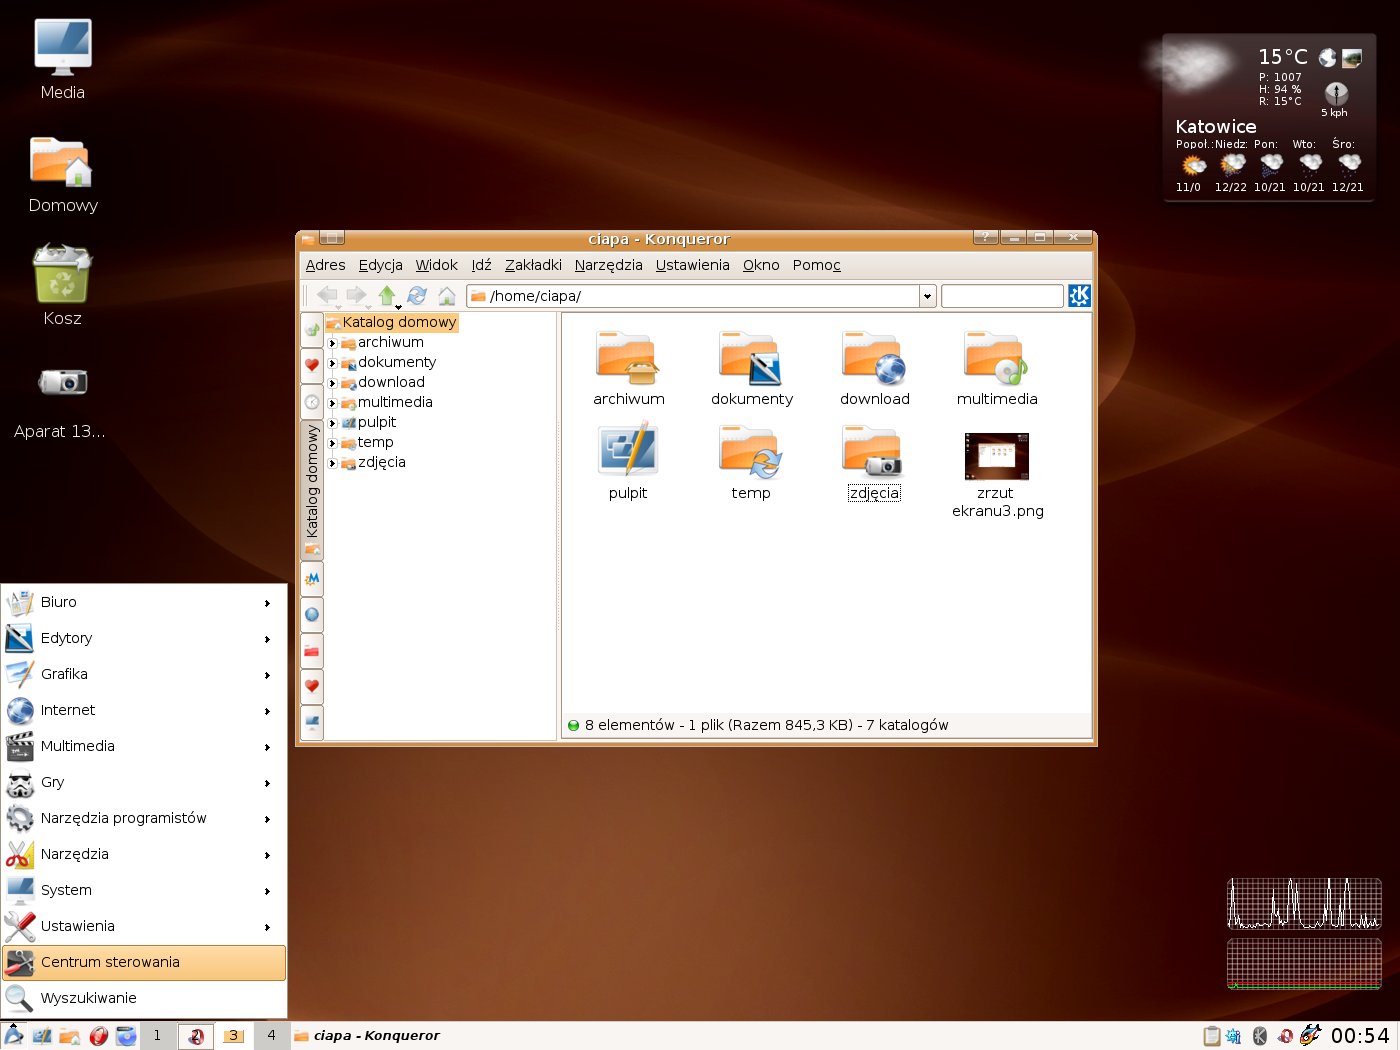Open the Biuro submenu in start menu
Image resolution: width=1400 pixels, height=1050 pixels.
pyautogui.click(x=144, y=602)
